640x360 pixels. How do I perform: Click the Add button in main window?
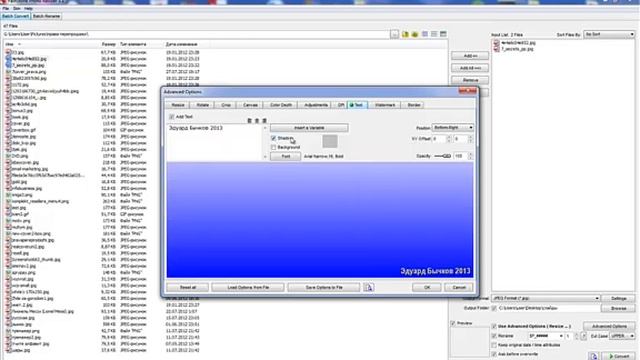click(x=470, y=56)
